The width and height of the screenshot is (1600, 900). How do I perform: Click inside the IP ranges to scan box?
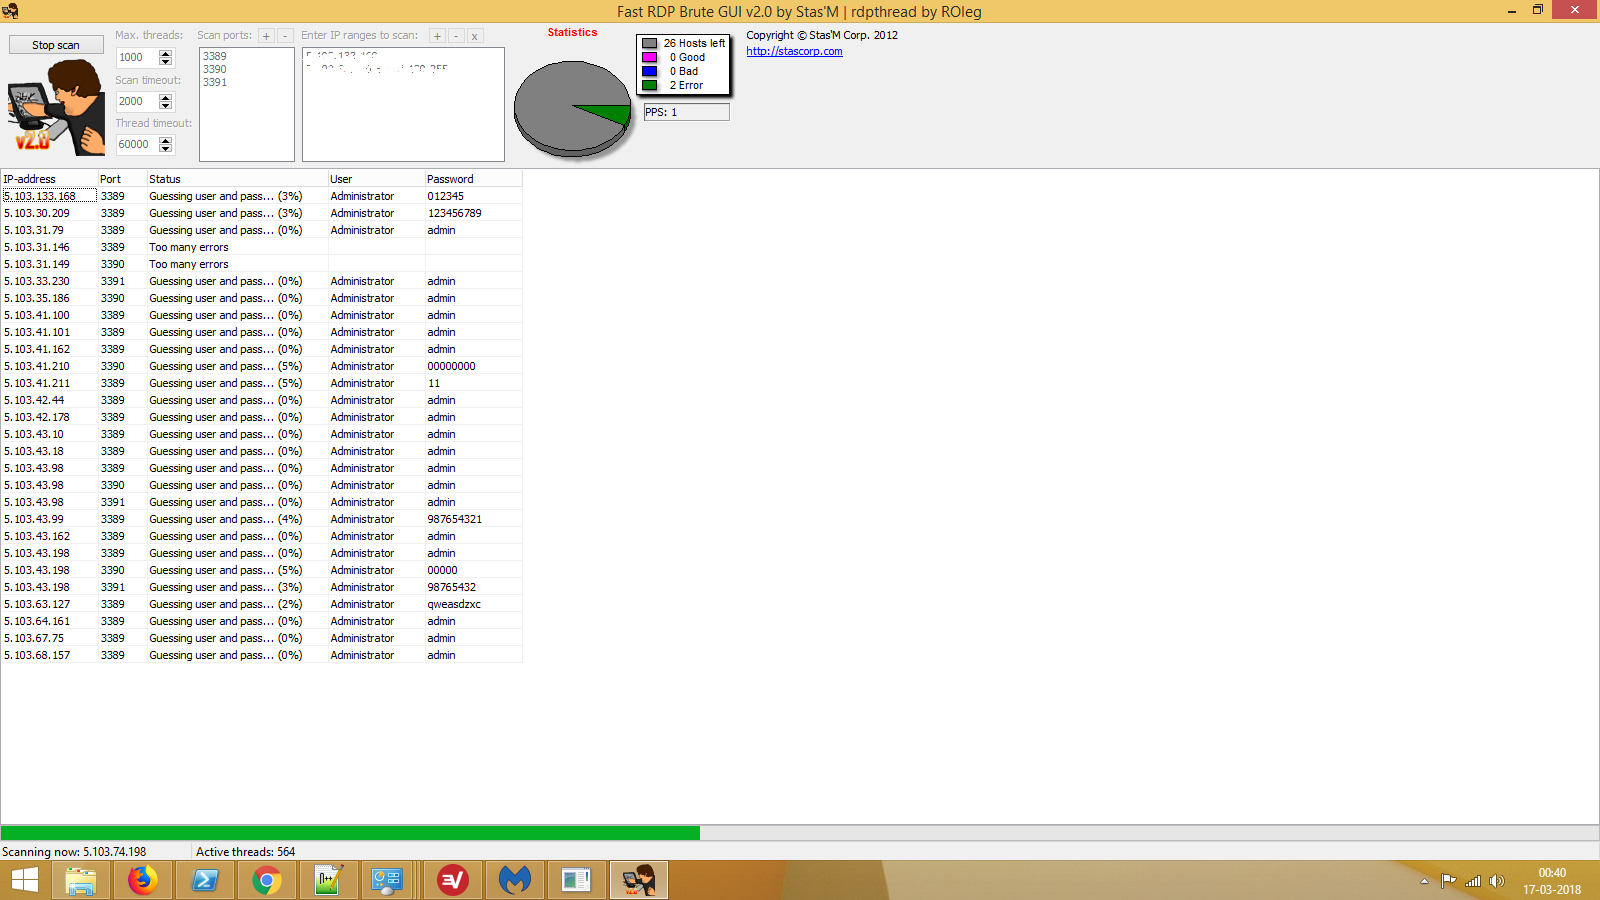click(x=403, y=105)
